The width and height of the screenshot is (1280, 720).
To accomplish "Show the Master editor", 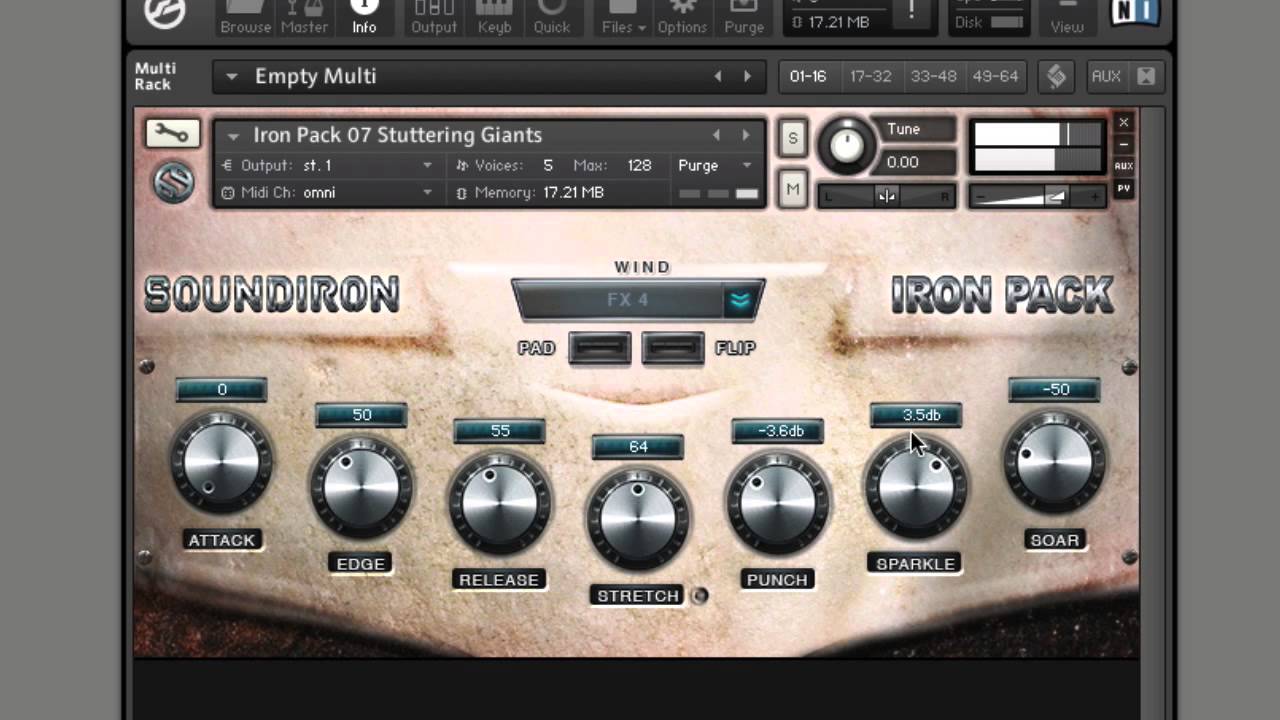I will 304,18.
